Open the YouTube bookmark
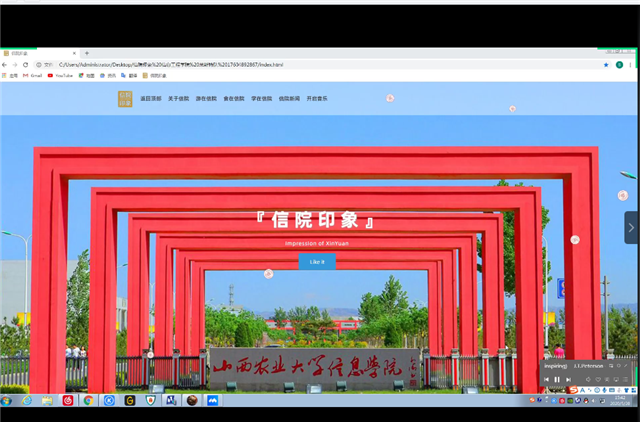 (60, 76)
